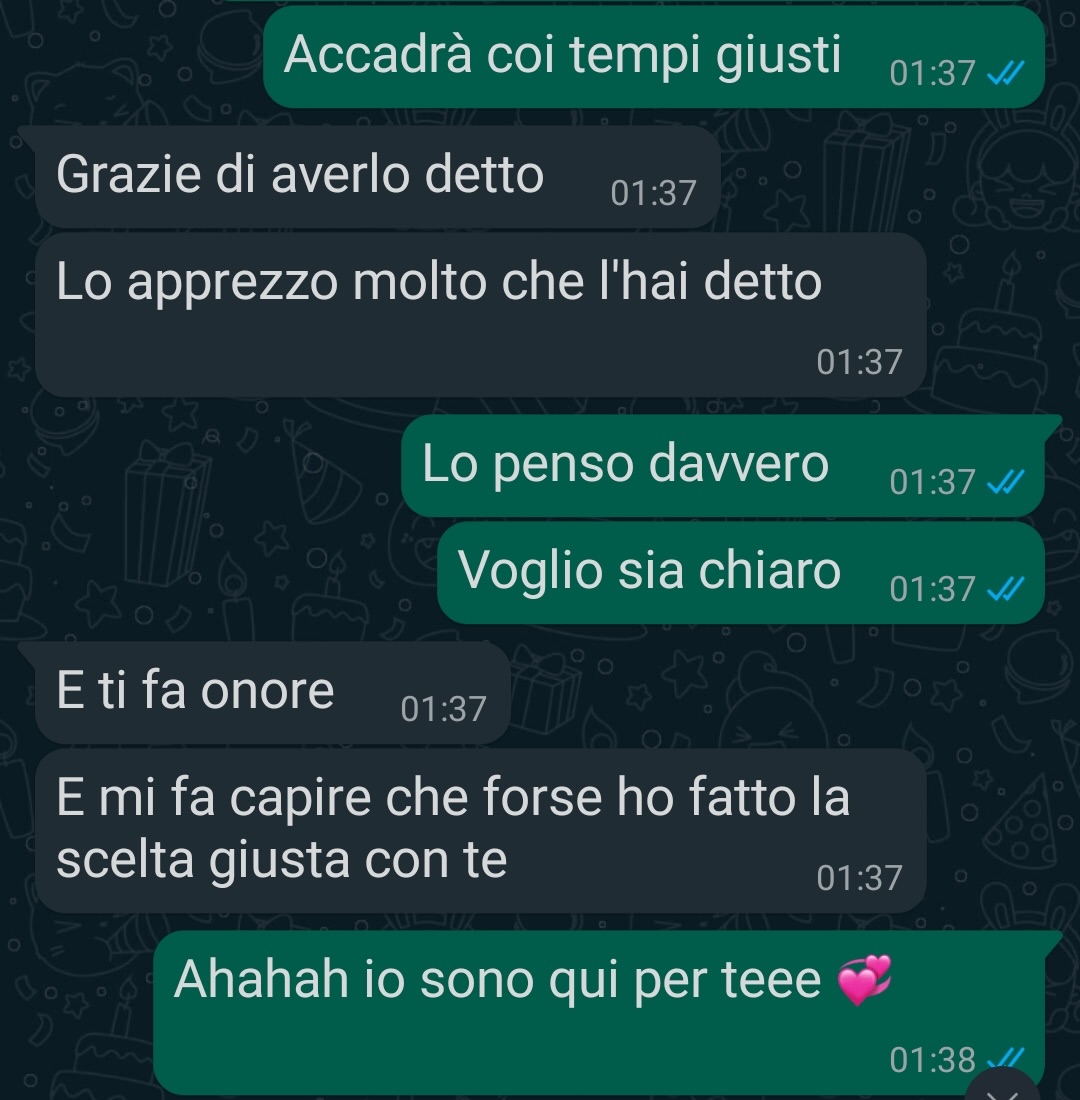
Task: Select the 'Lo penso davvero' message
Action: (x=723, y=466)
